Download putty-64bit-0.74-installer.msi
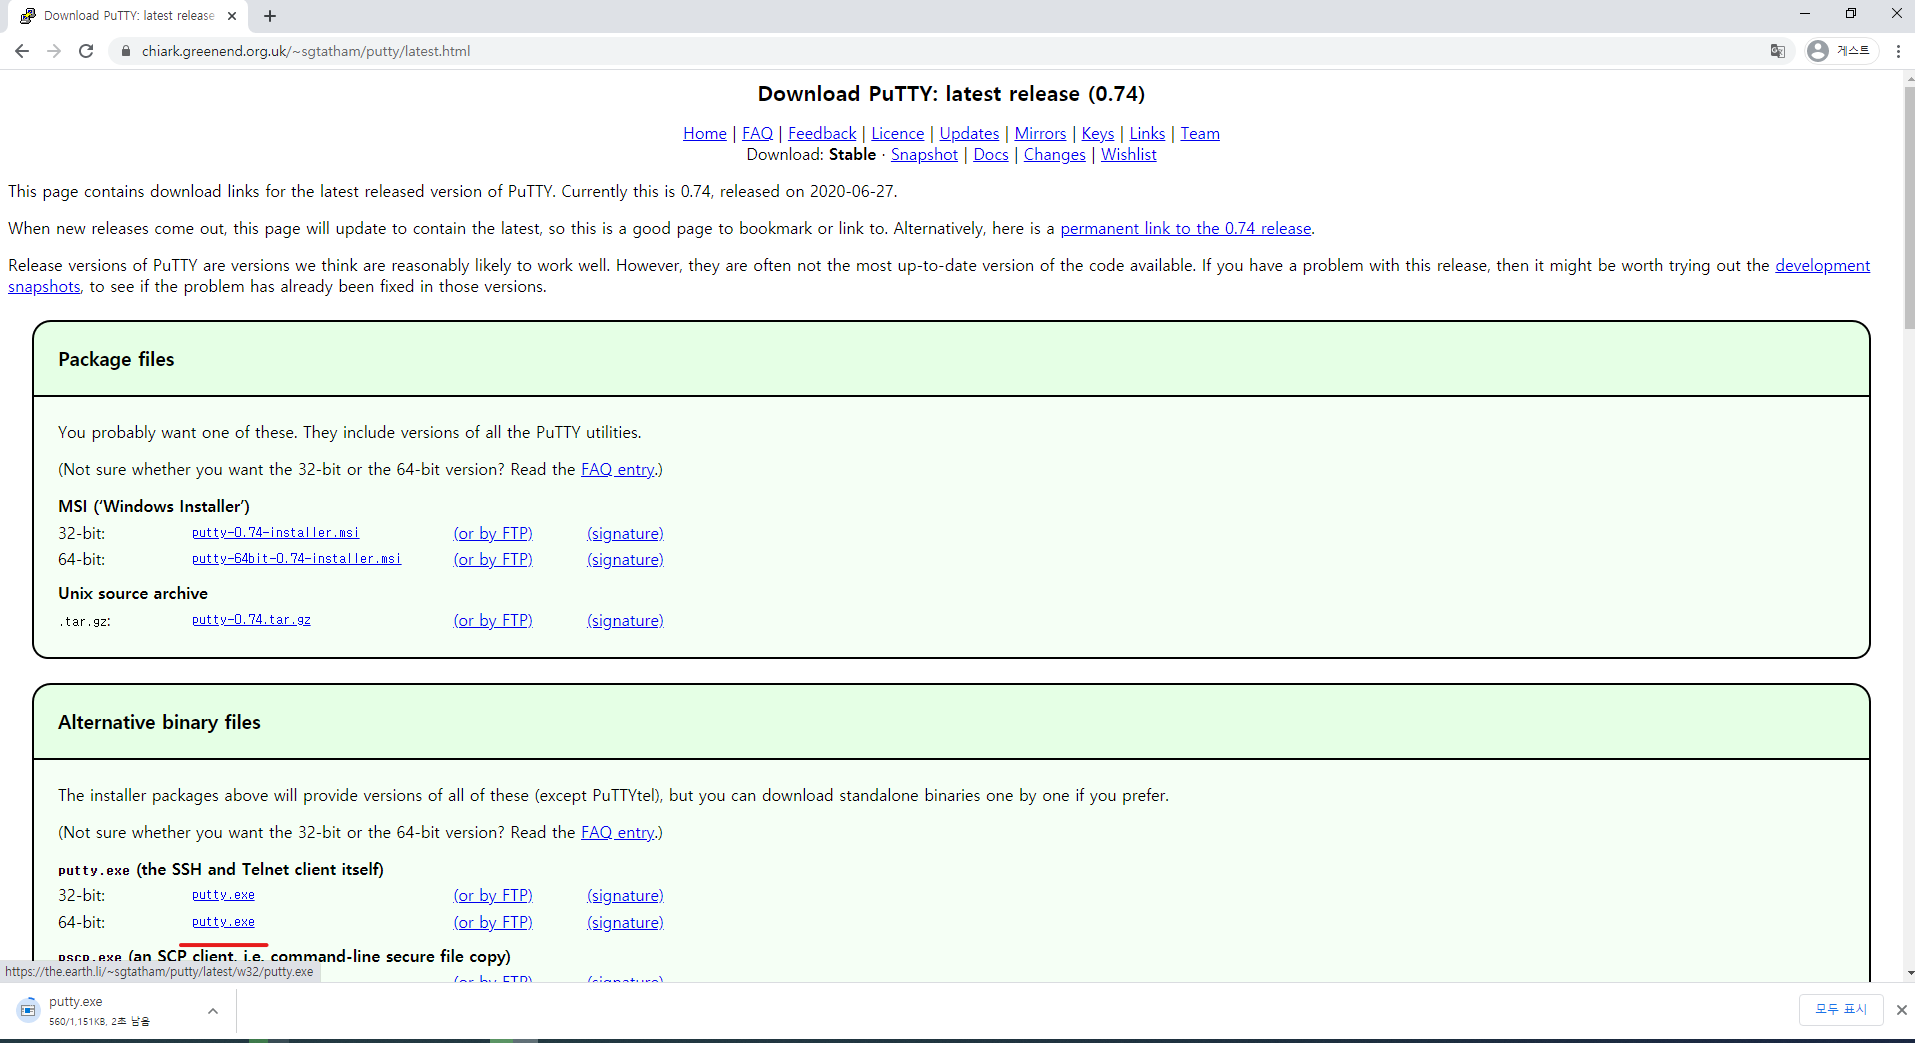Image resolution: width=1915 pixels, height=1043 pixels. (x=297, y=559)
